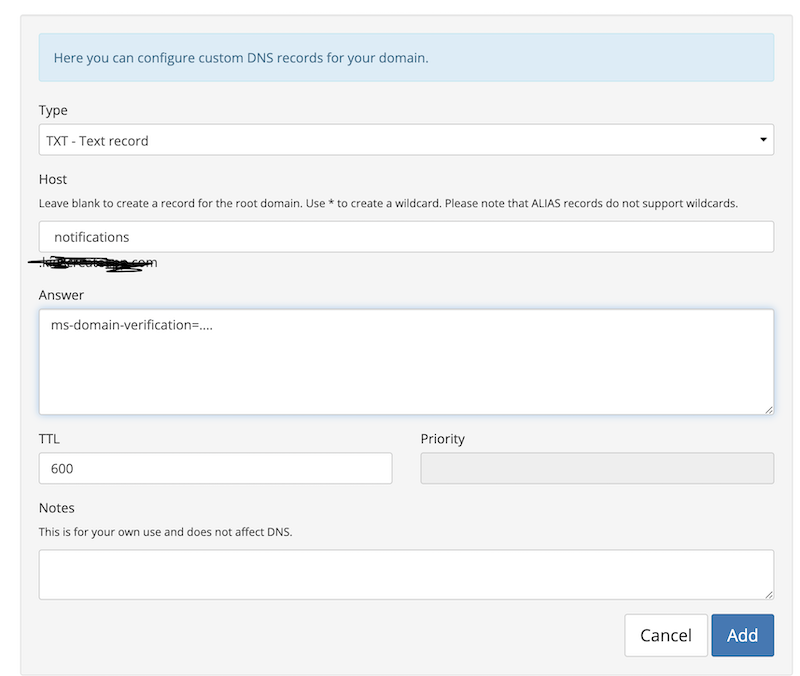Click inside the Notes text area

pos(405,574)
